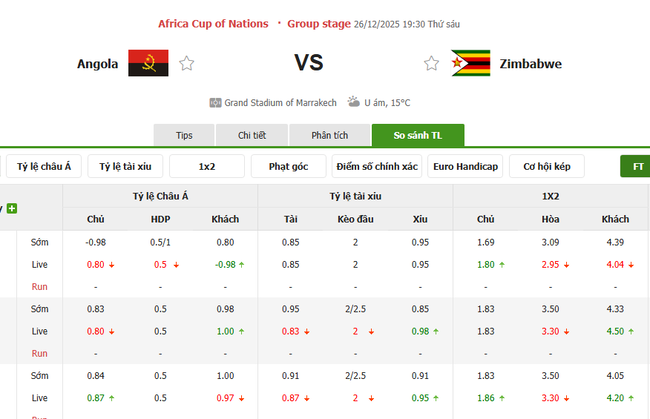Screen dimensions: 650x419
Task: Select the Cơ hội kép filter
Action: click(x=547, y=166)
